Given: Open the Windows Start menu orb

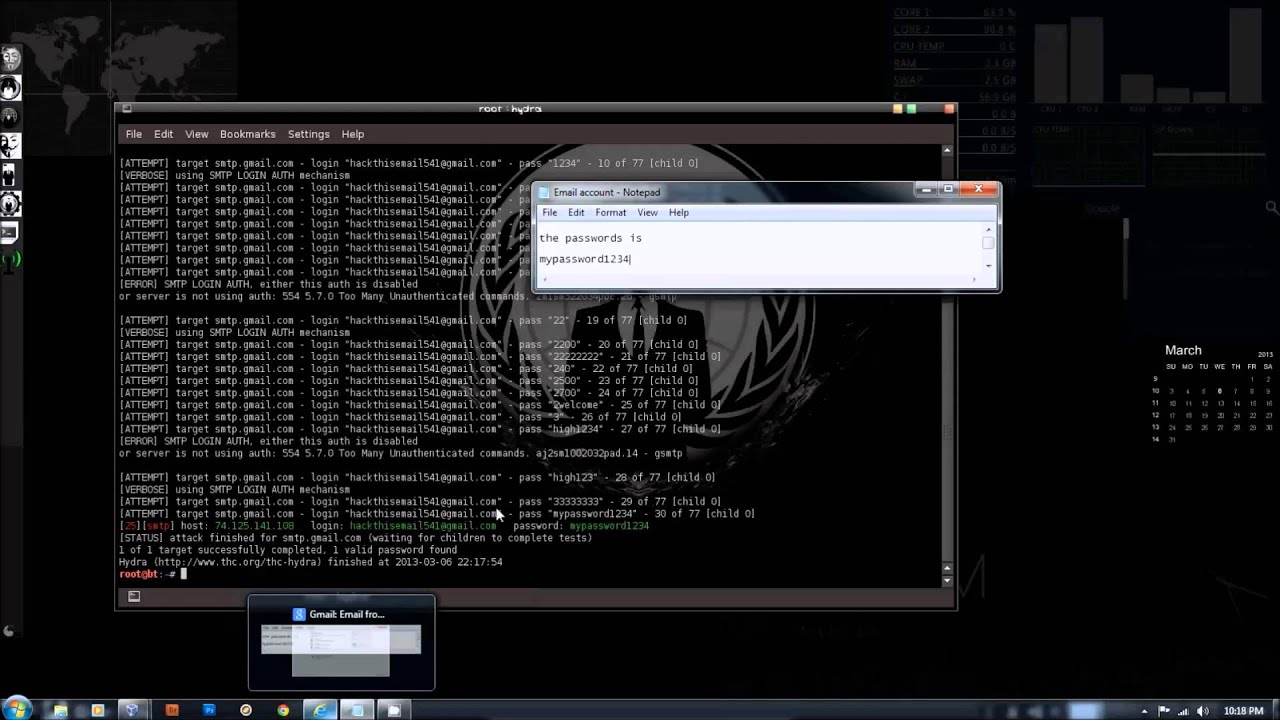Looking at the screenshot, I should [18, 709].
